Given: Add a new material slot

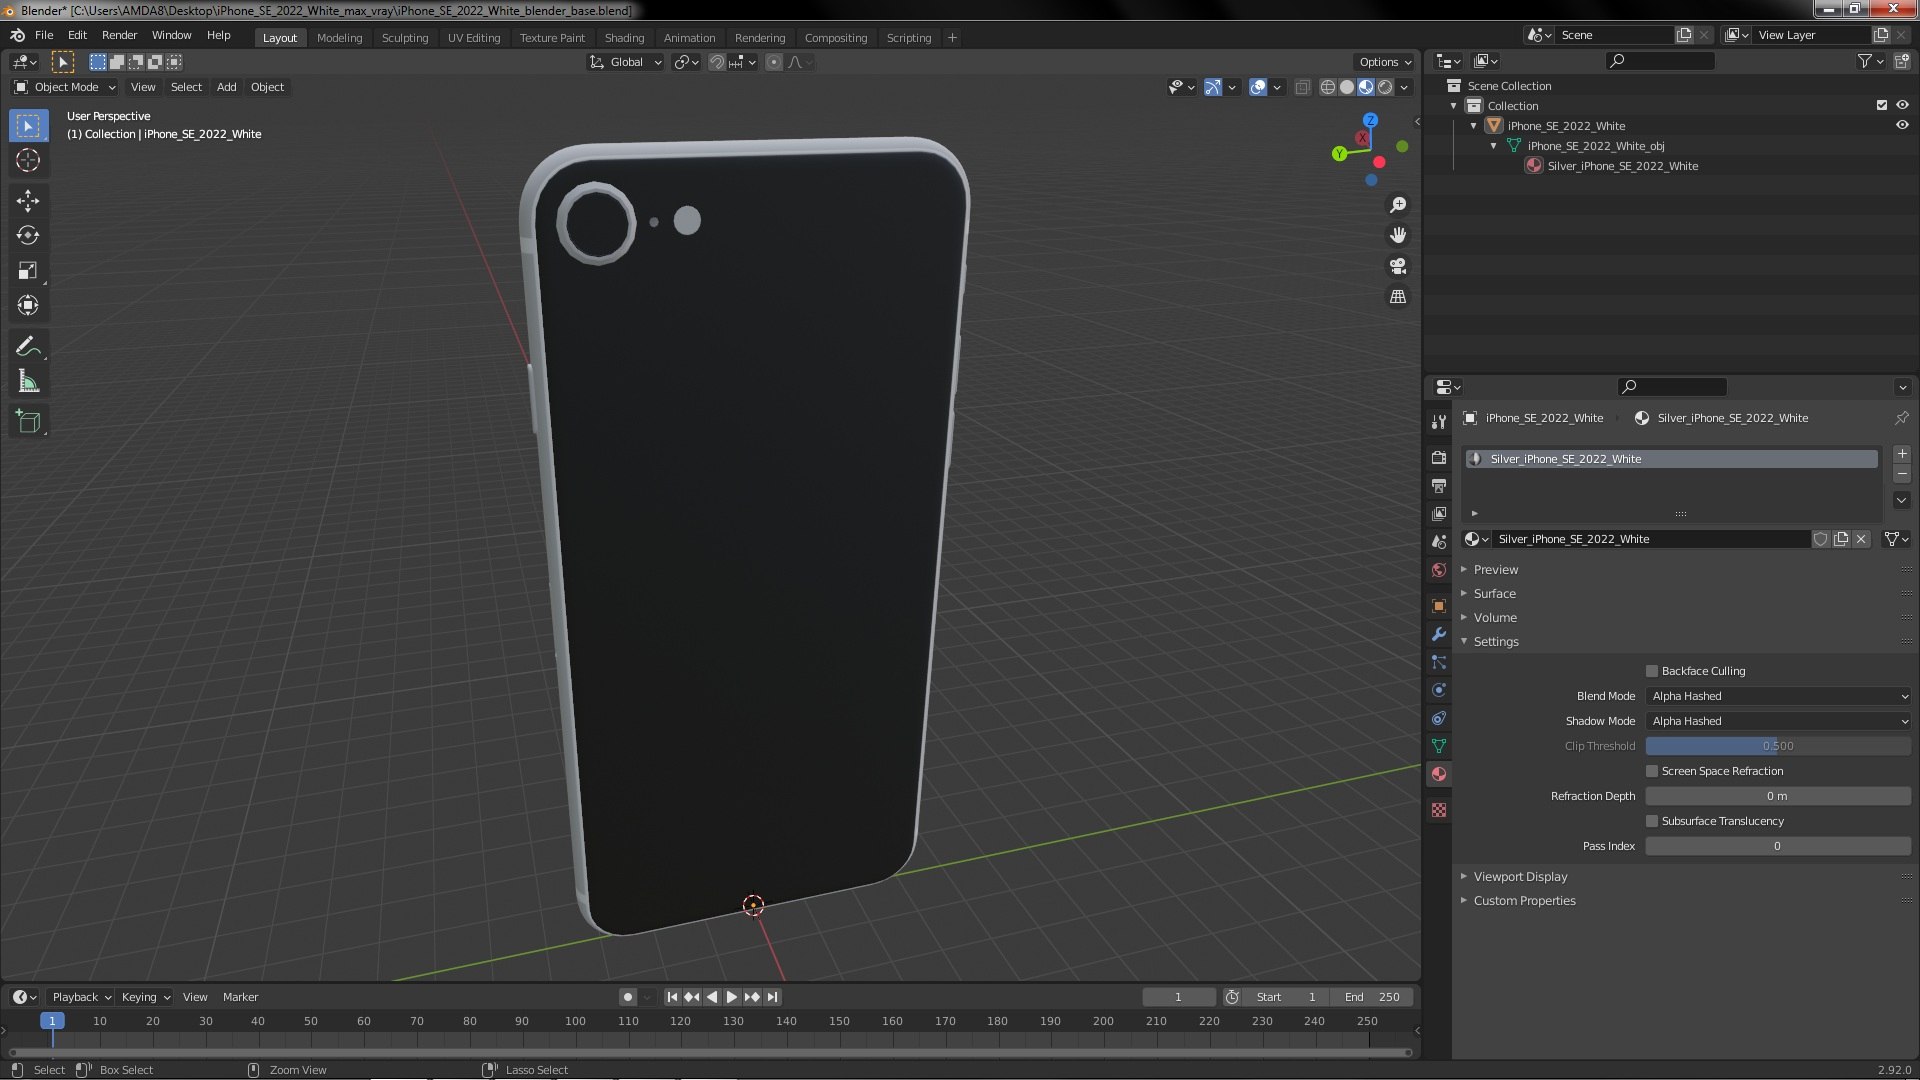Looking at the screenshot, I should pyautogui.click(x=1902, y=454).
